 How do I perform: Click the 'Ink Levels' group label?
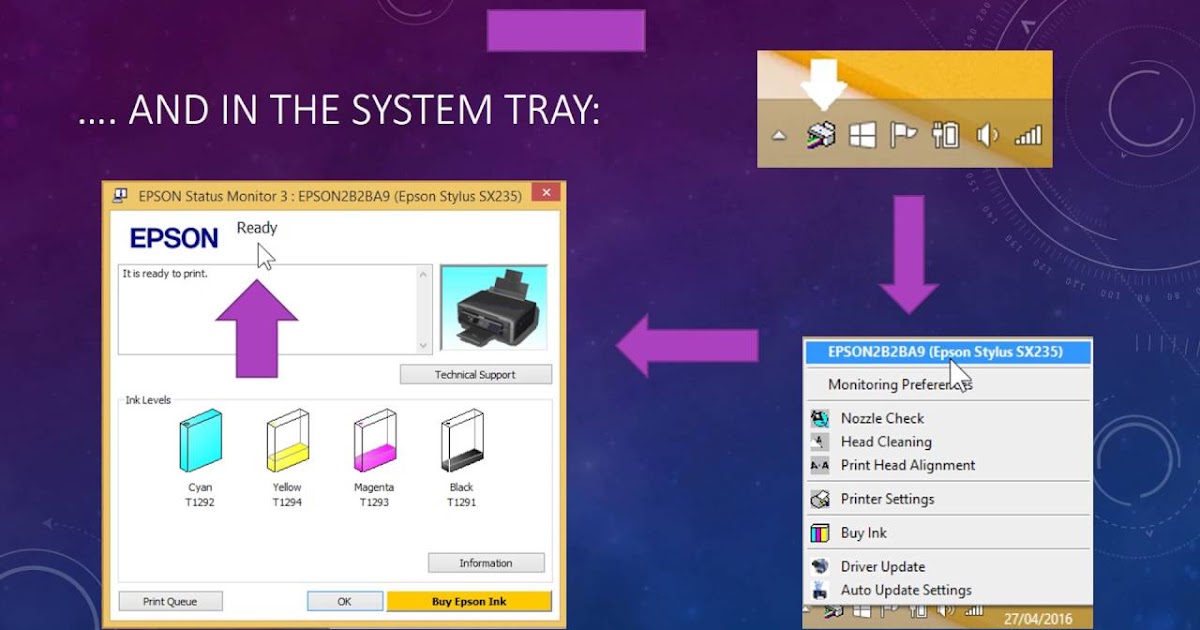pyautogui.click(x=148, y=400)
